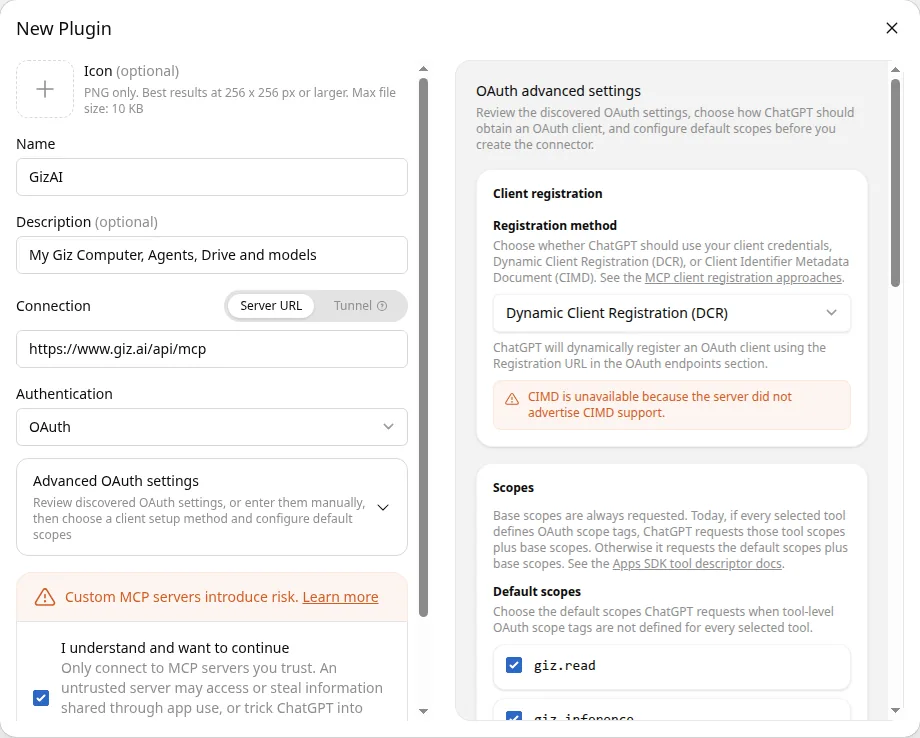The height and width of the screenshot is (738, 920).
Task: Click in the server URL input field
Action: [212, 349]
